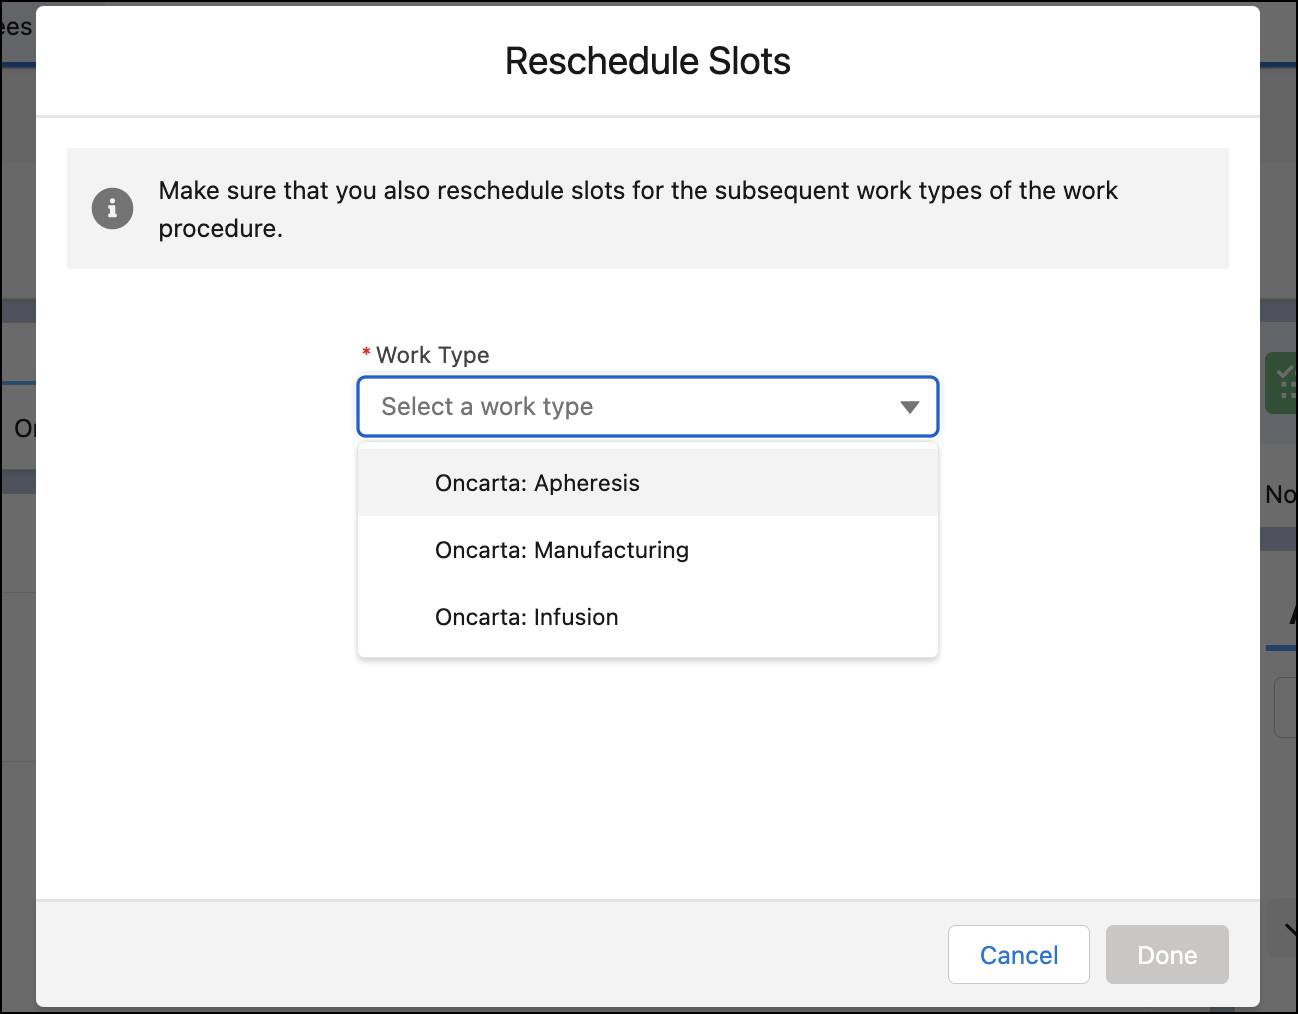Choose the 'Oncarta: Infusion' work type option
The image size is (1298, 1014).
(x=527, y=617)
